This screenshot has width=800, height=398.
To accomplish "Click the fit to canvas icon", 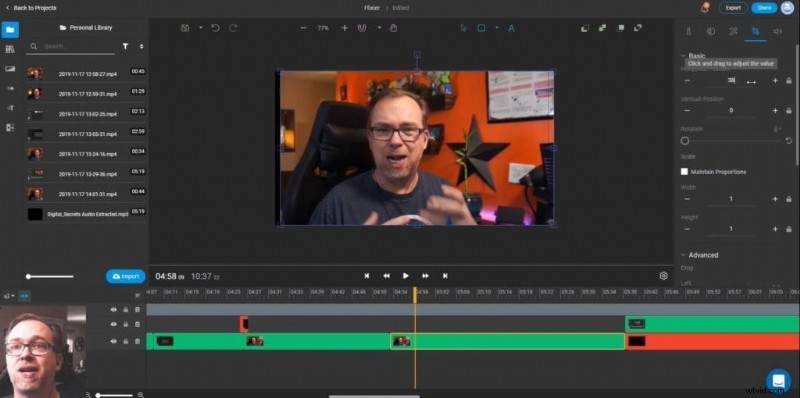I will click(620, 28).
